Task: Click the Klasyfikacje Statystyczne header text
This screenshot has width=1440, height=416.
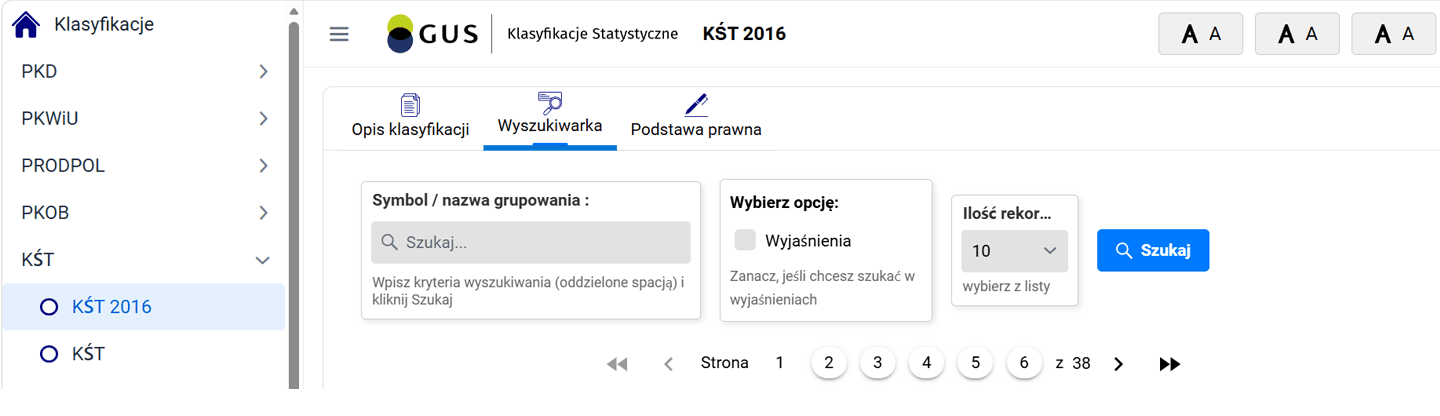Action: [x=593, y=34]
